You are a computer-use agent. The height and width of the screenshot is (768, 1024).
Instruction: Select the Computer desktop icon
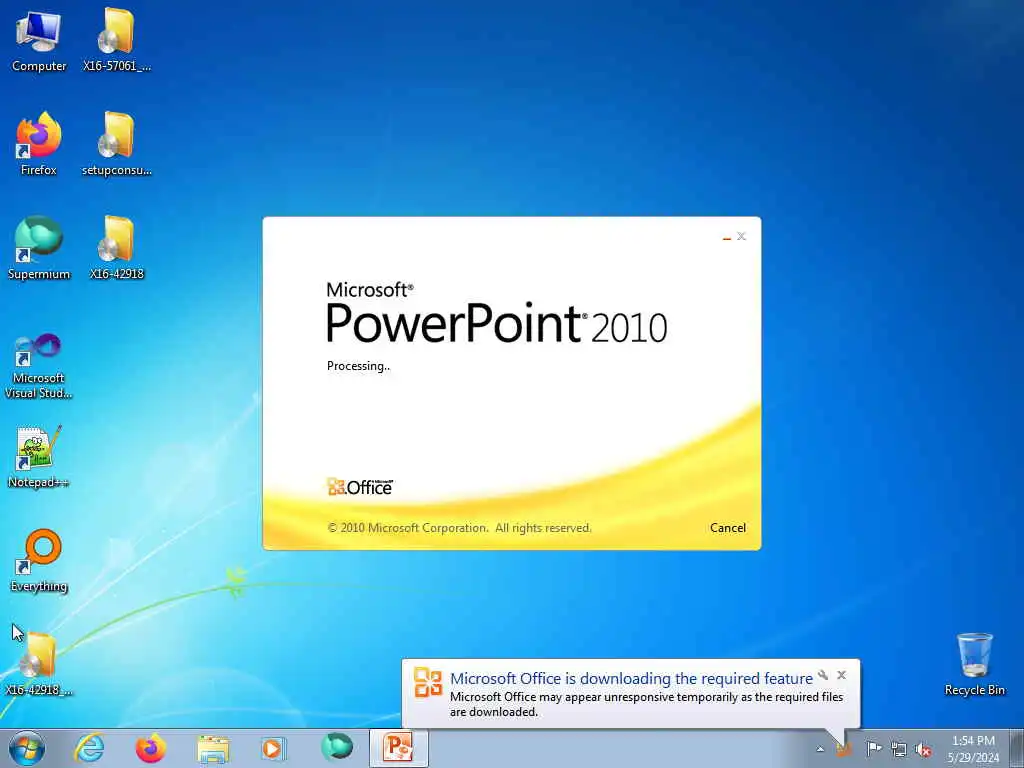click(39, 40)
